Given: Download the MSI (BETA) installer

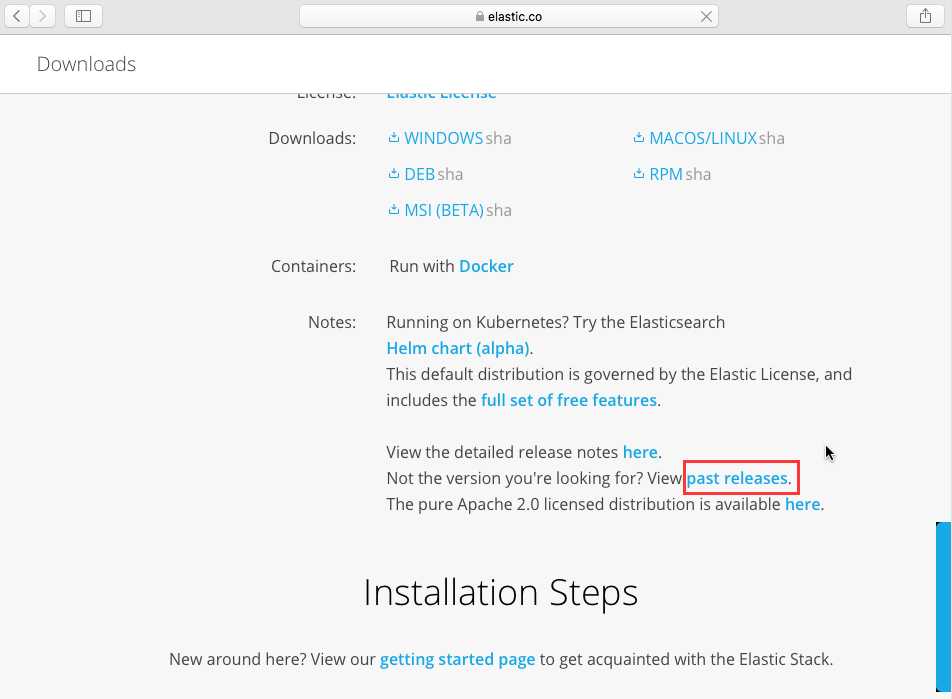Looking at the screenshot, I should 444,210.
